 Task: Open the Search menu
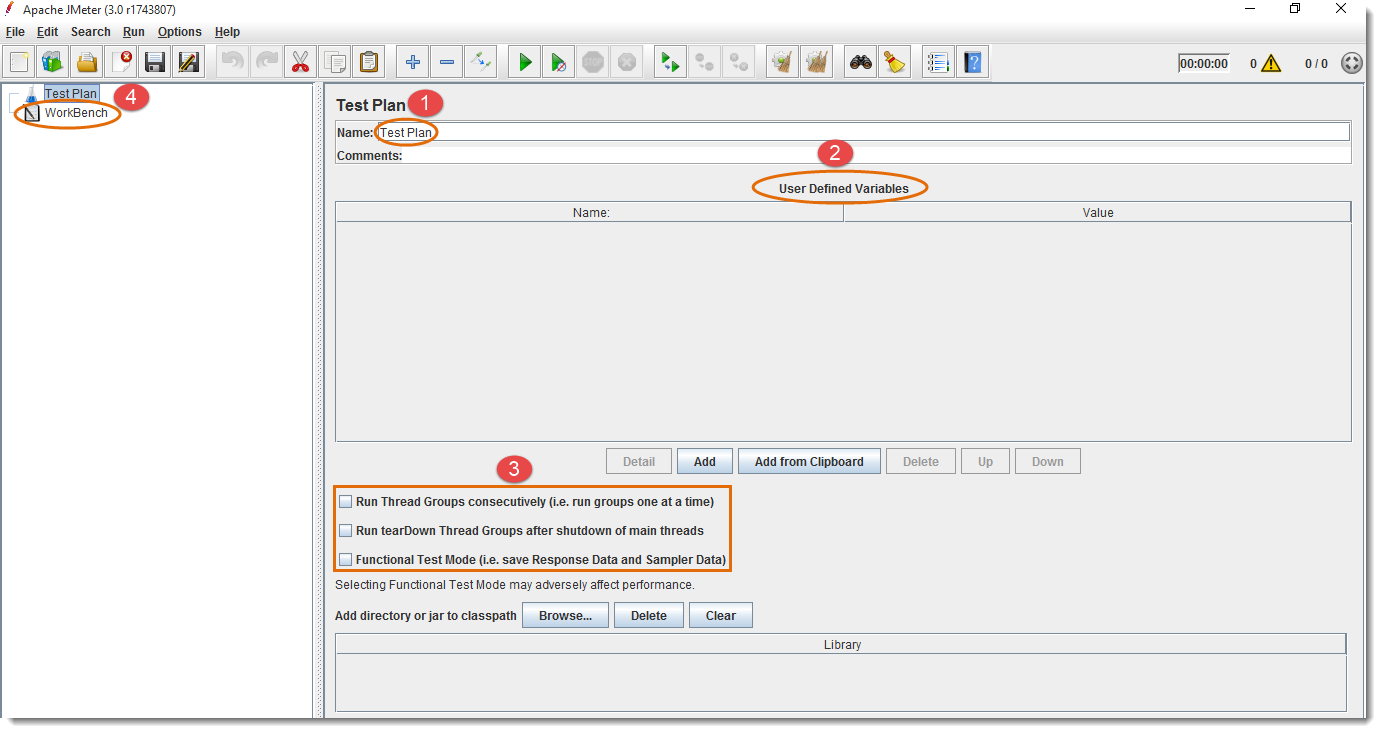(91, 32)
